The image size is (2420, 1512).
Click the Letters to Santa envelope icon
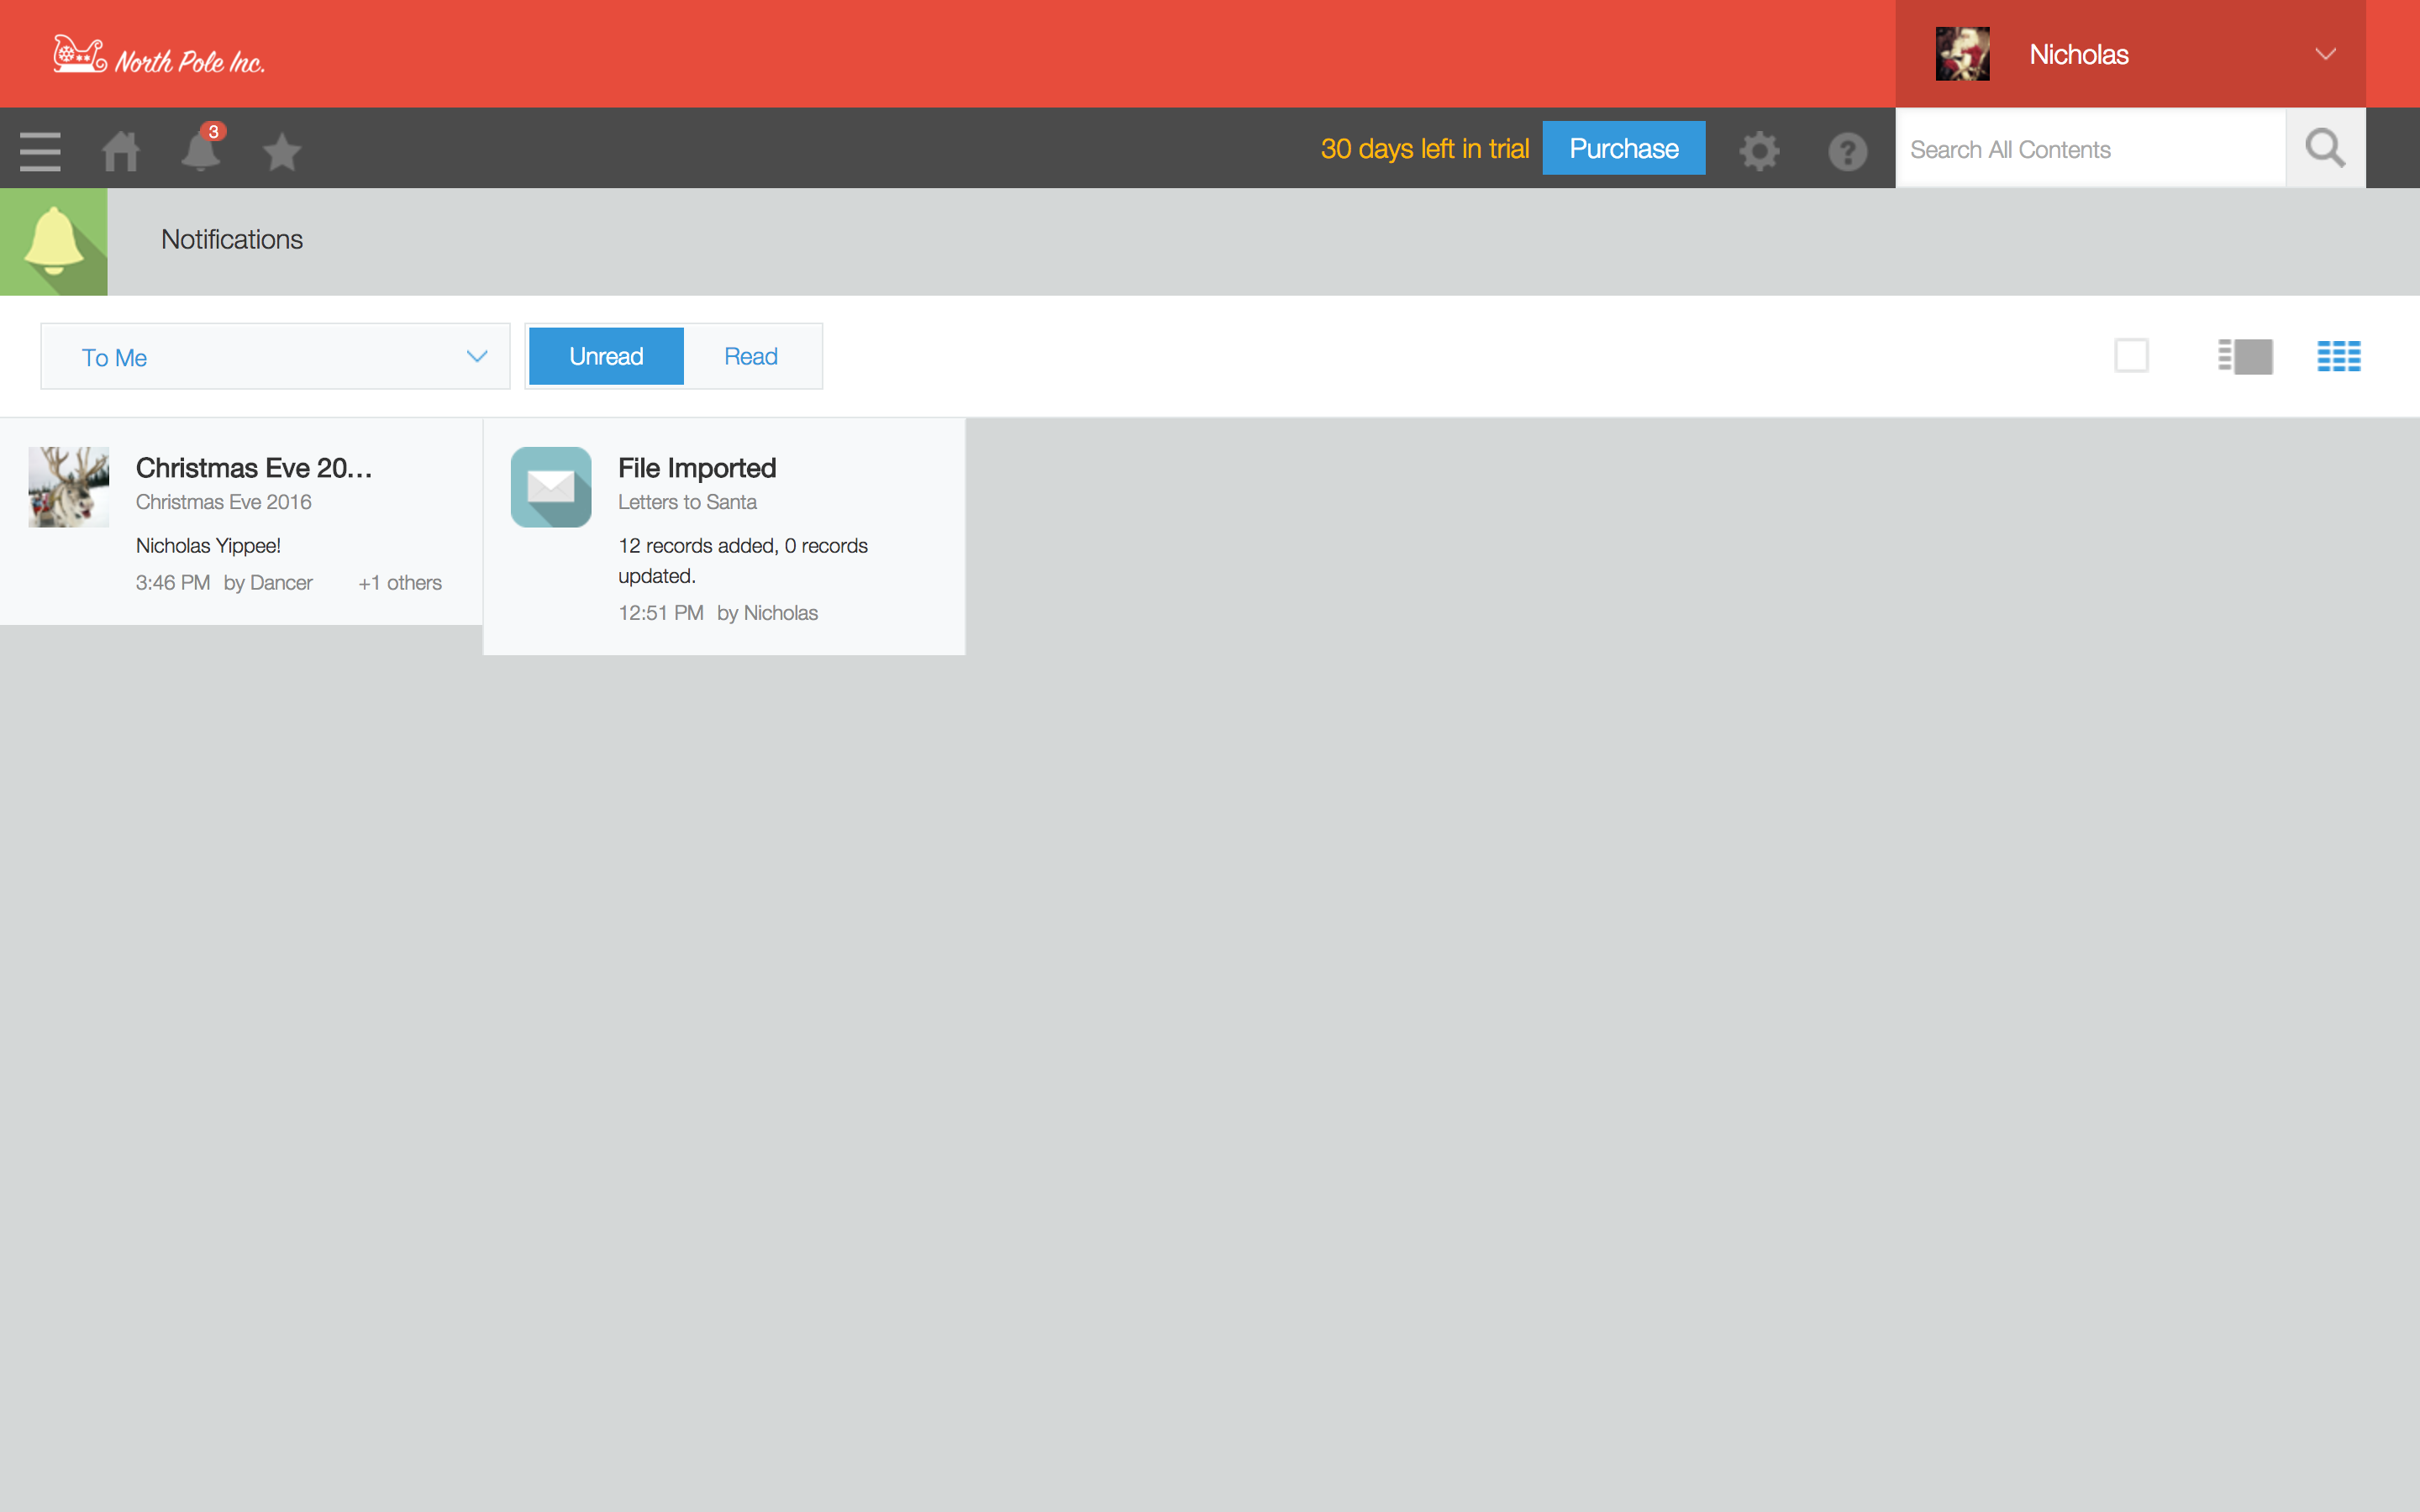coord(551,487)
